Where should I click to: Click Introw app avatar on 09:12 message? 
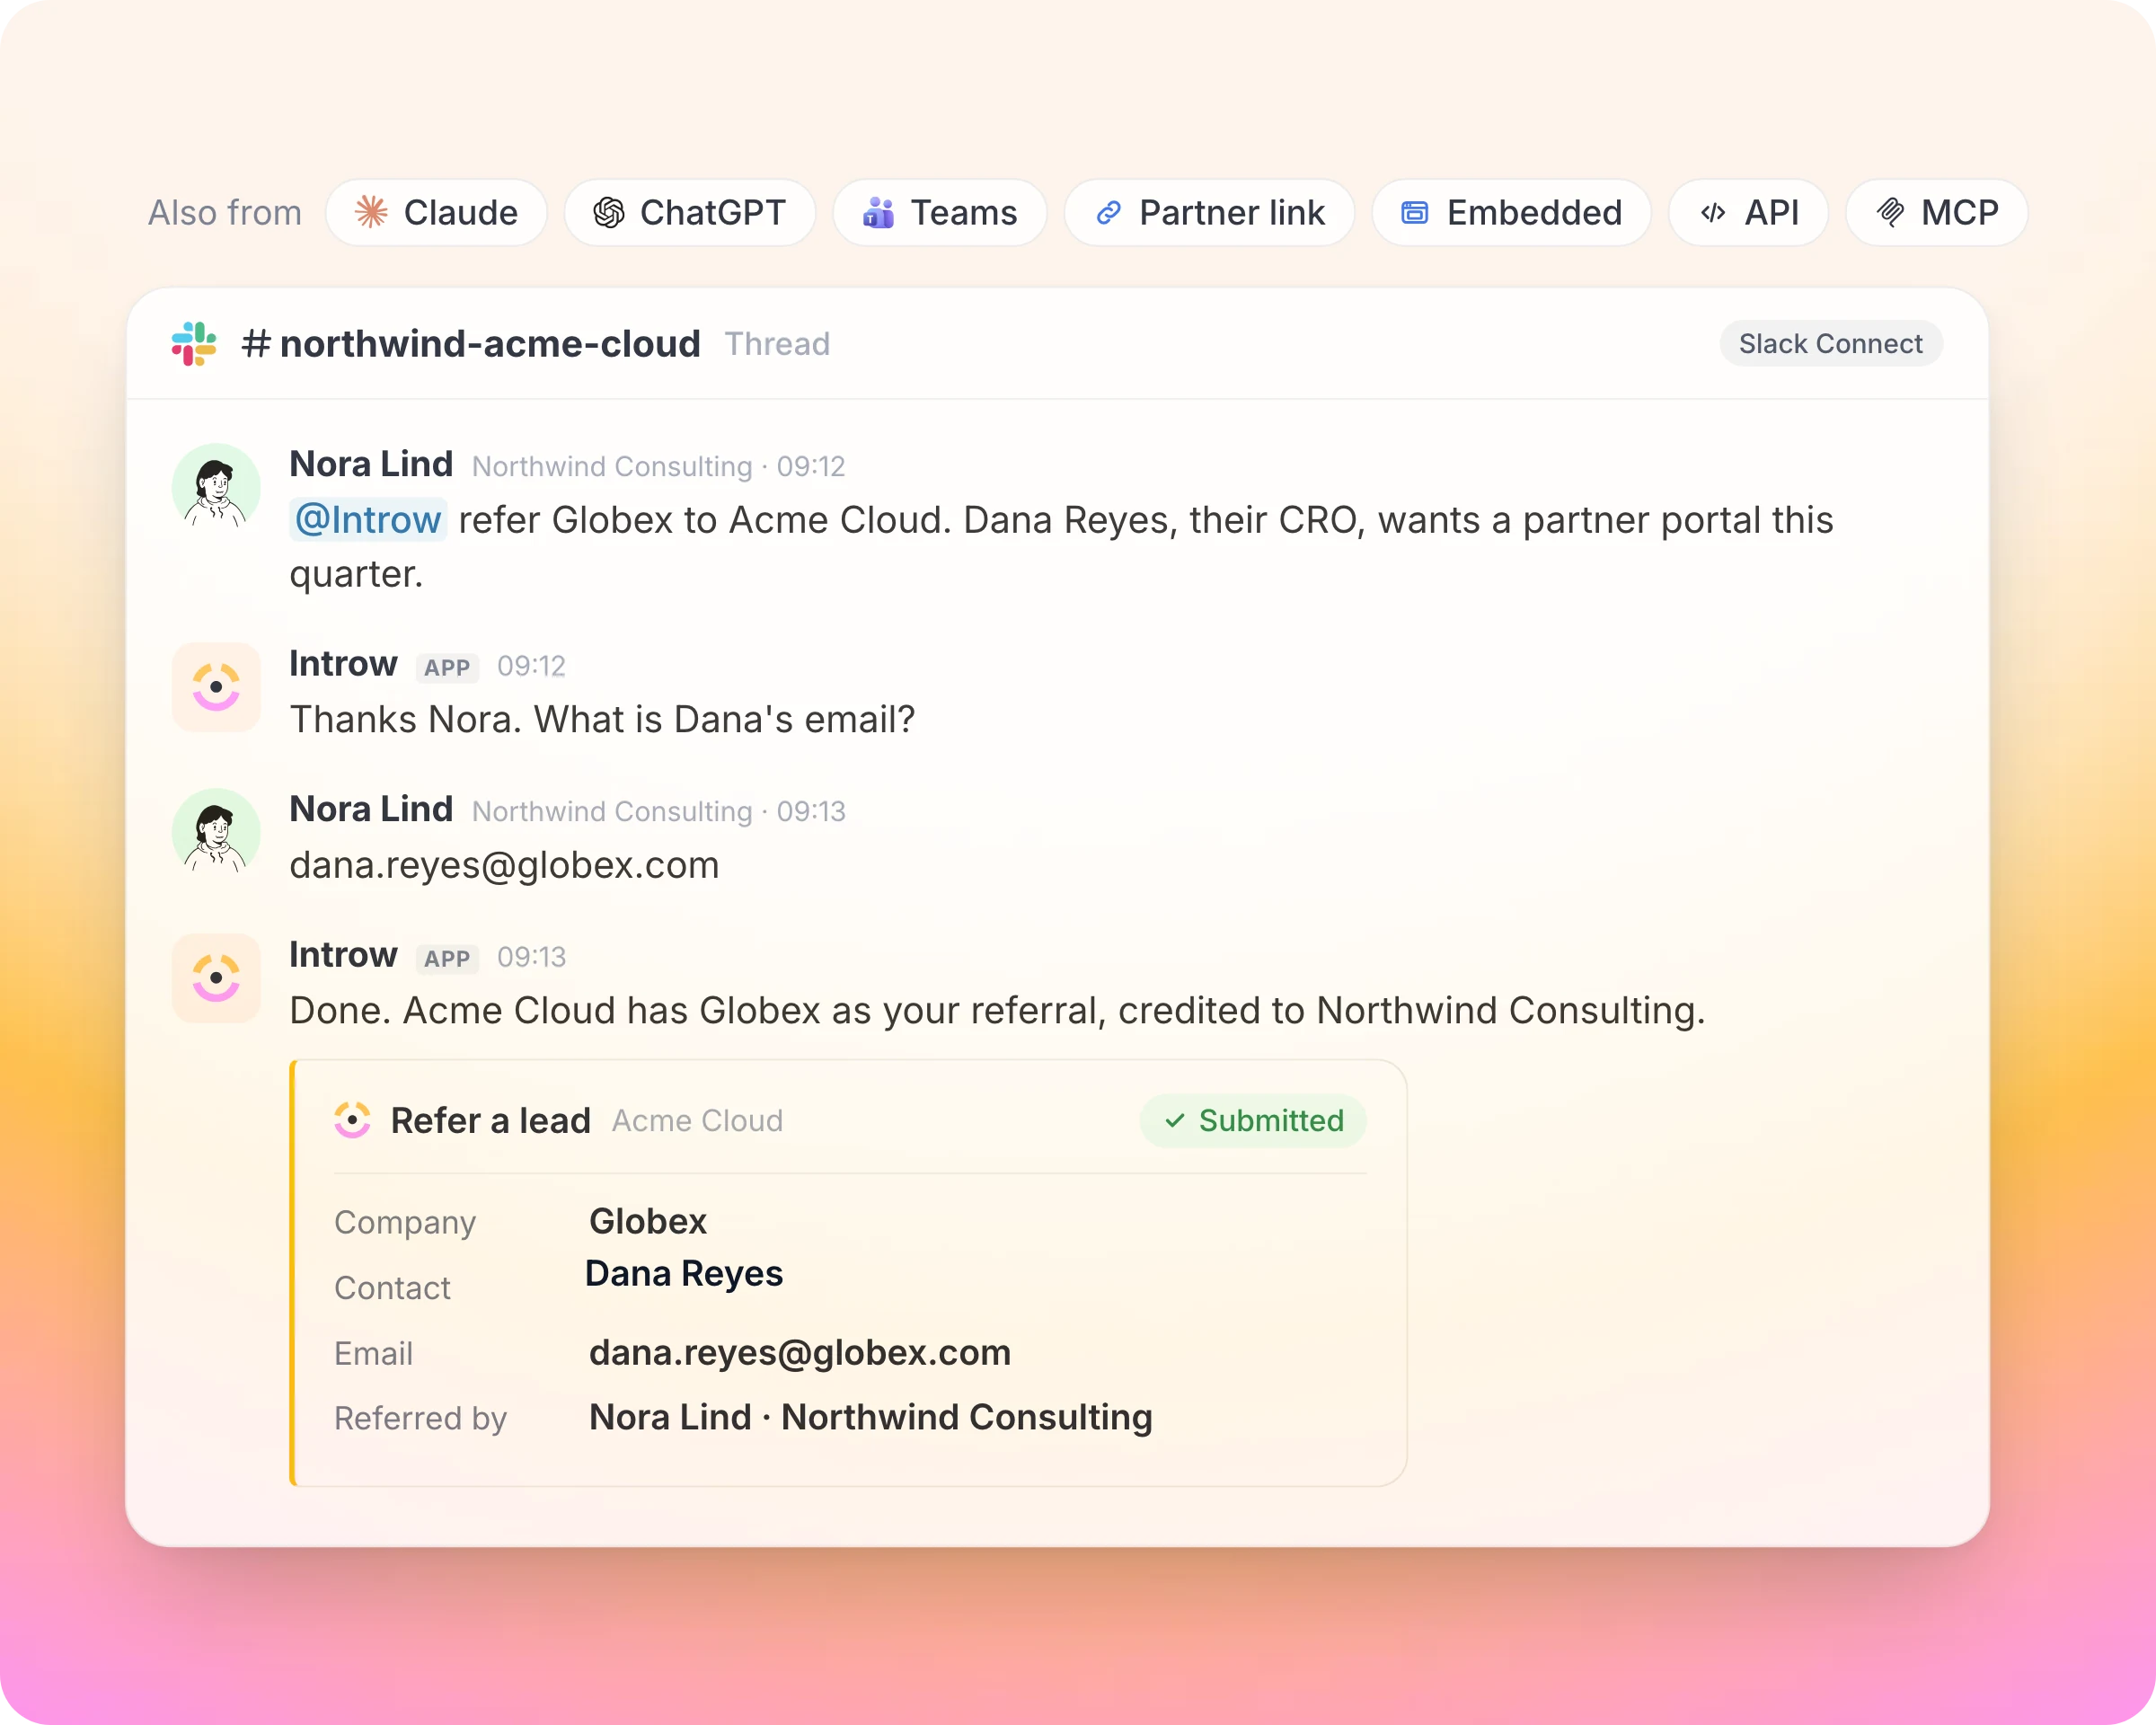pyautogui.click(x=216, y=687)
